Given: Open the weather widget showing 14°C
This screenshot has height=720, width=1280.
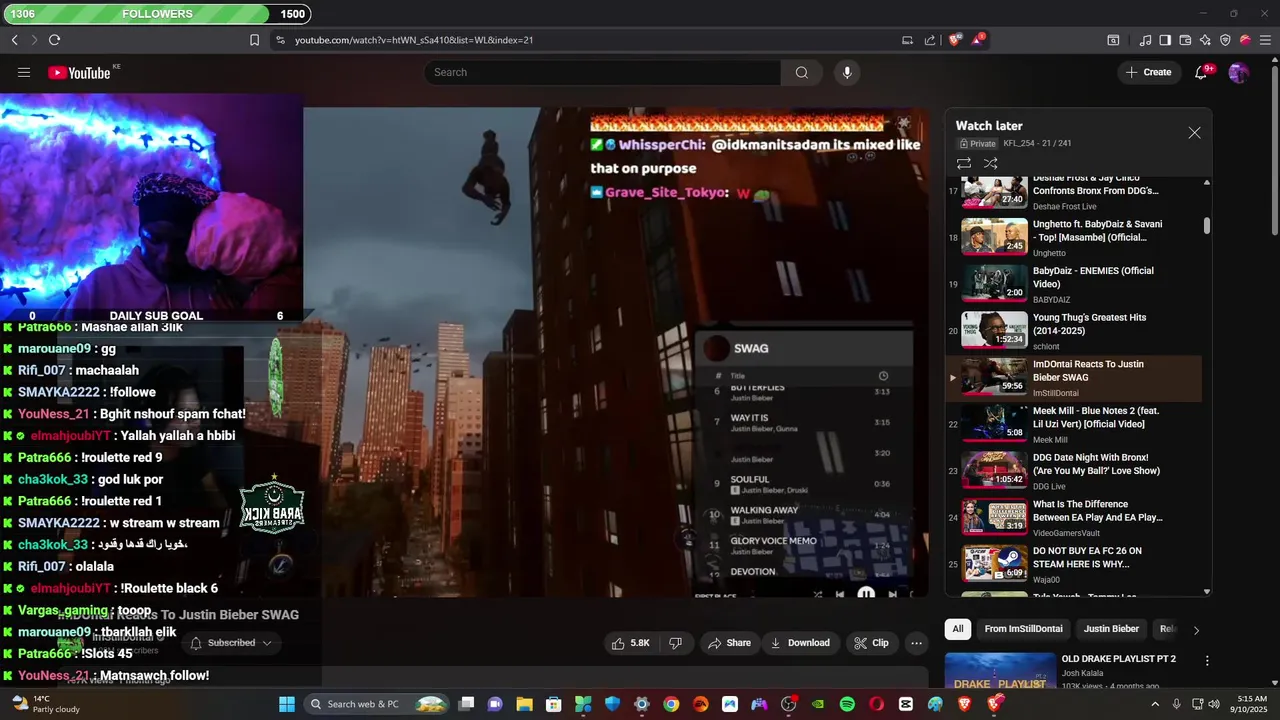Looking at the screenshot, I should click(45, 704).
